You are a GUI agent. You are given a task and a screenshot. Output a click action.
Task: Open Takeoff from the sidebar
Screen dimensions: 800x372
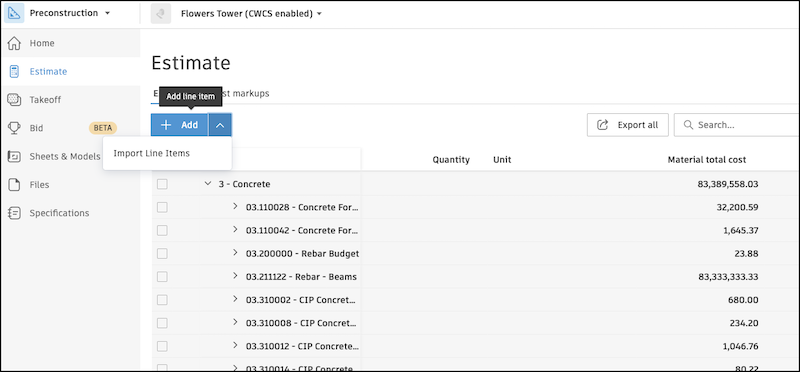[45, 100]
